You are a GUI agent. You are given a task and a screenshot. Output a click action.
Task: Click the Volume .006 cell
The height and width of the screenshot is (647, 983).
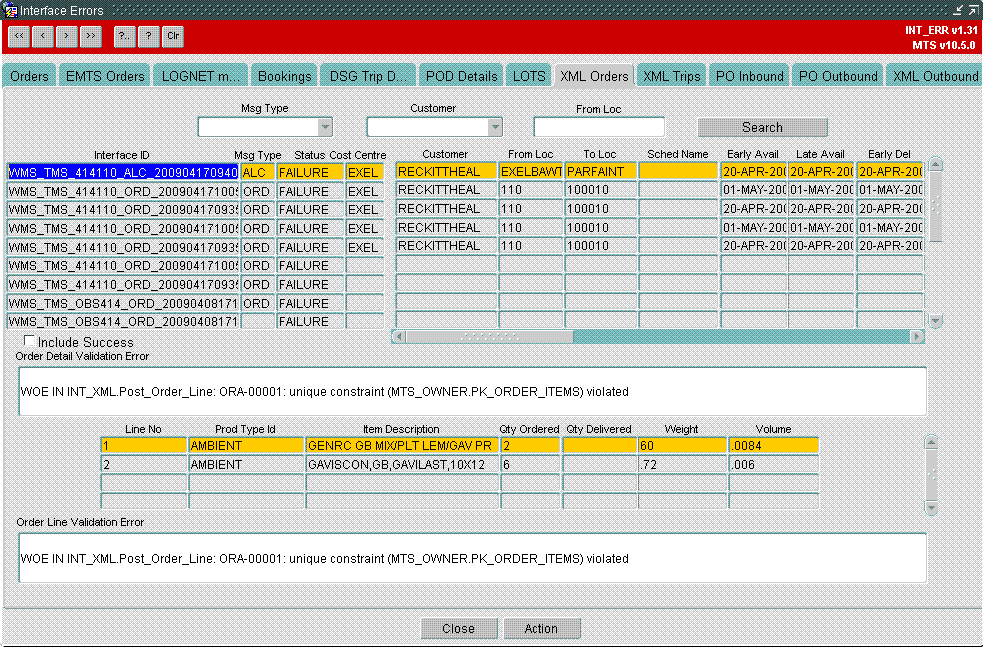(773, 465)
